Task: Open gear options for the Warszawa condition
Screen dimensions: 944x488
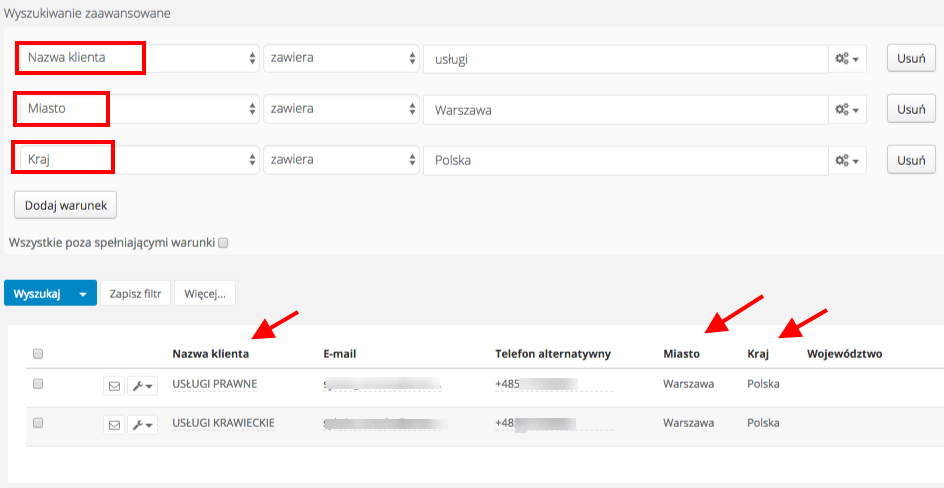Action: coord(849,110)
